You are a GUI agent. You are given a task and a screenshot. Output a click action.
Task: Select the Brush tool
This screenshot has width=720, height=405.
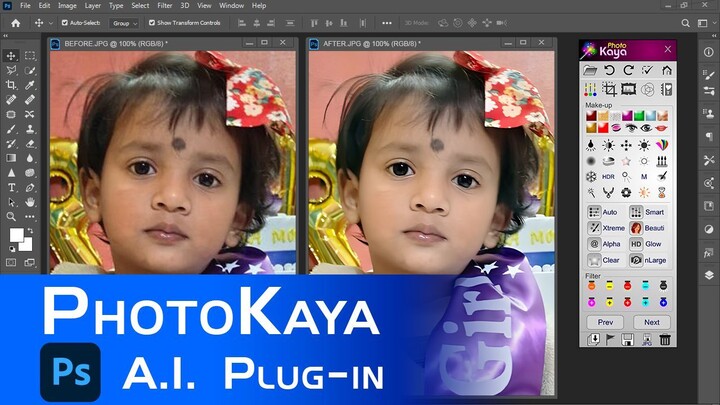pos(11,129)
